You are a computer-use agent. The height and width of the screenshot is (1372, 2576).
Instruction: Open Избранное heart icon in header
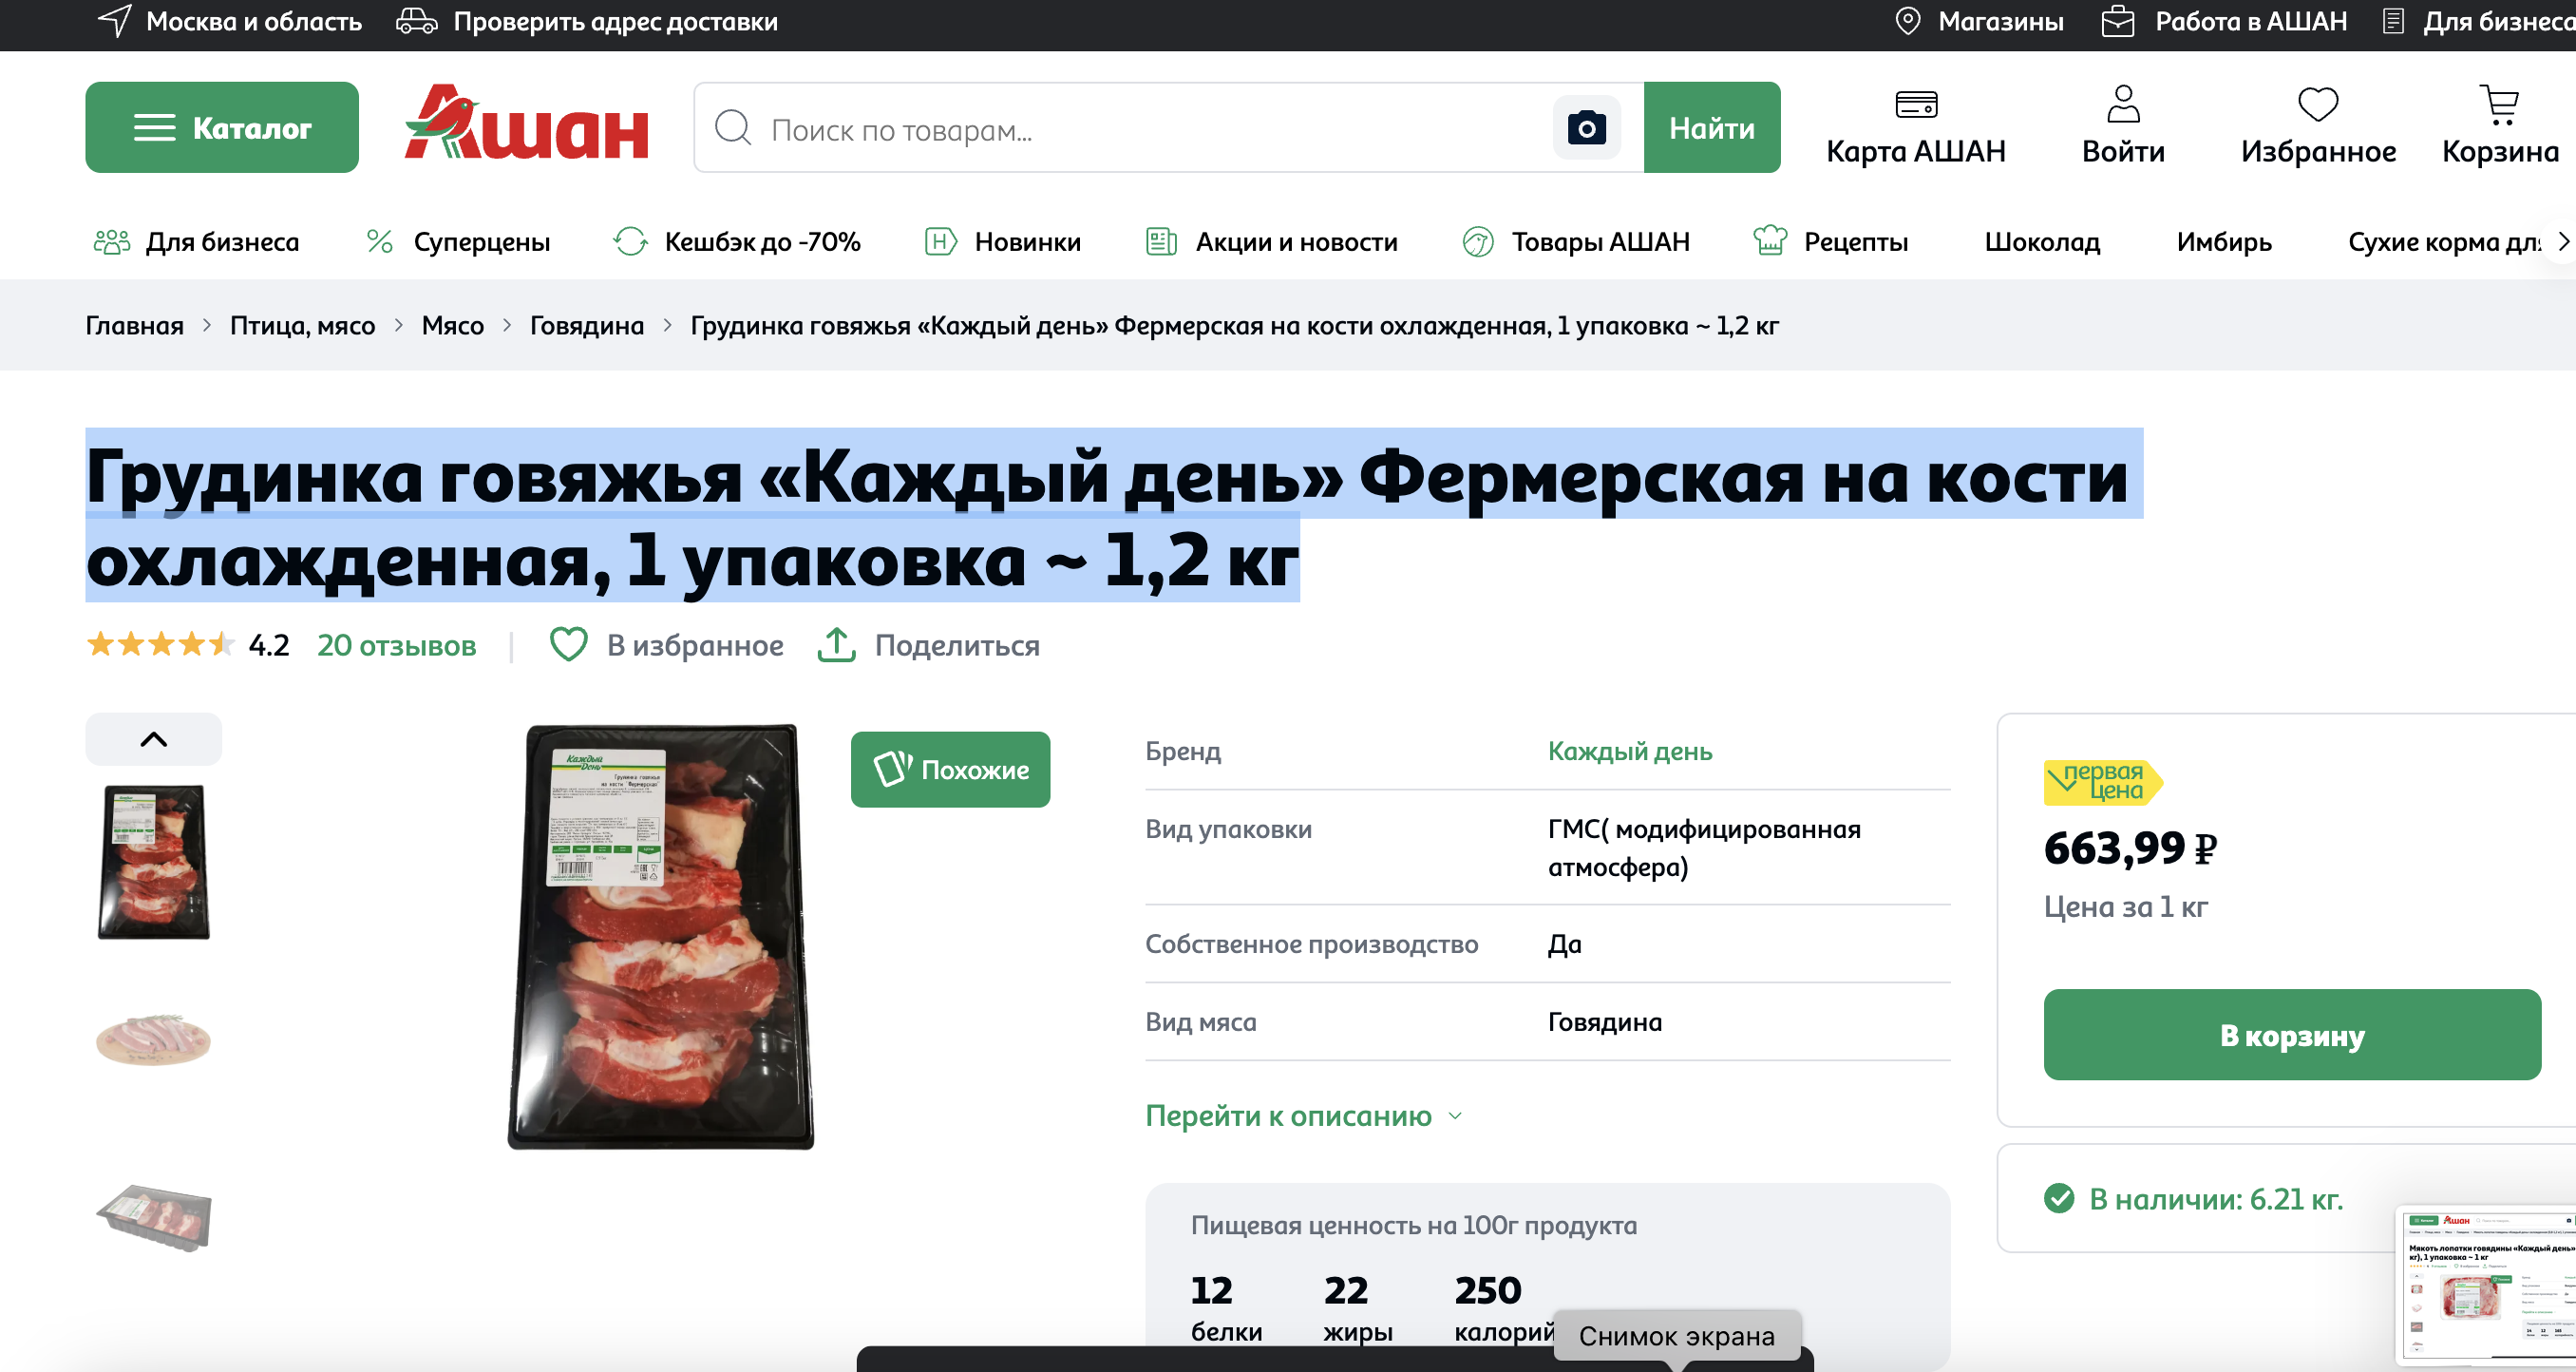point(2317,105)
